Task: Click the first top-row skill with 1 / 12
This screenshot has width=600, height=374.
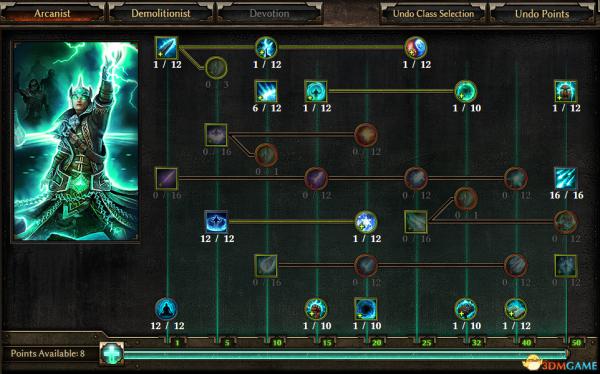Action: tap(166, 48)
